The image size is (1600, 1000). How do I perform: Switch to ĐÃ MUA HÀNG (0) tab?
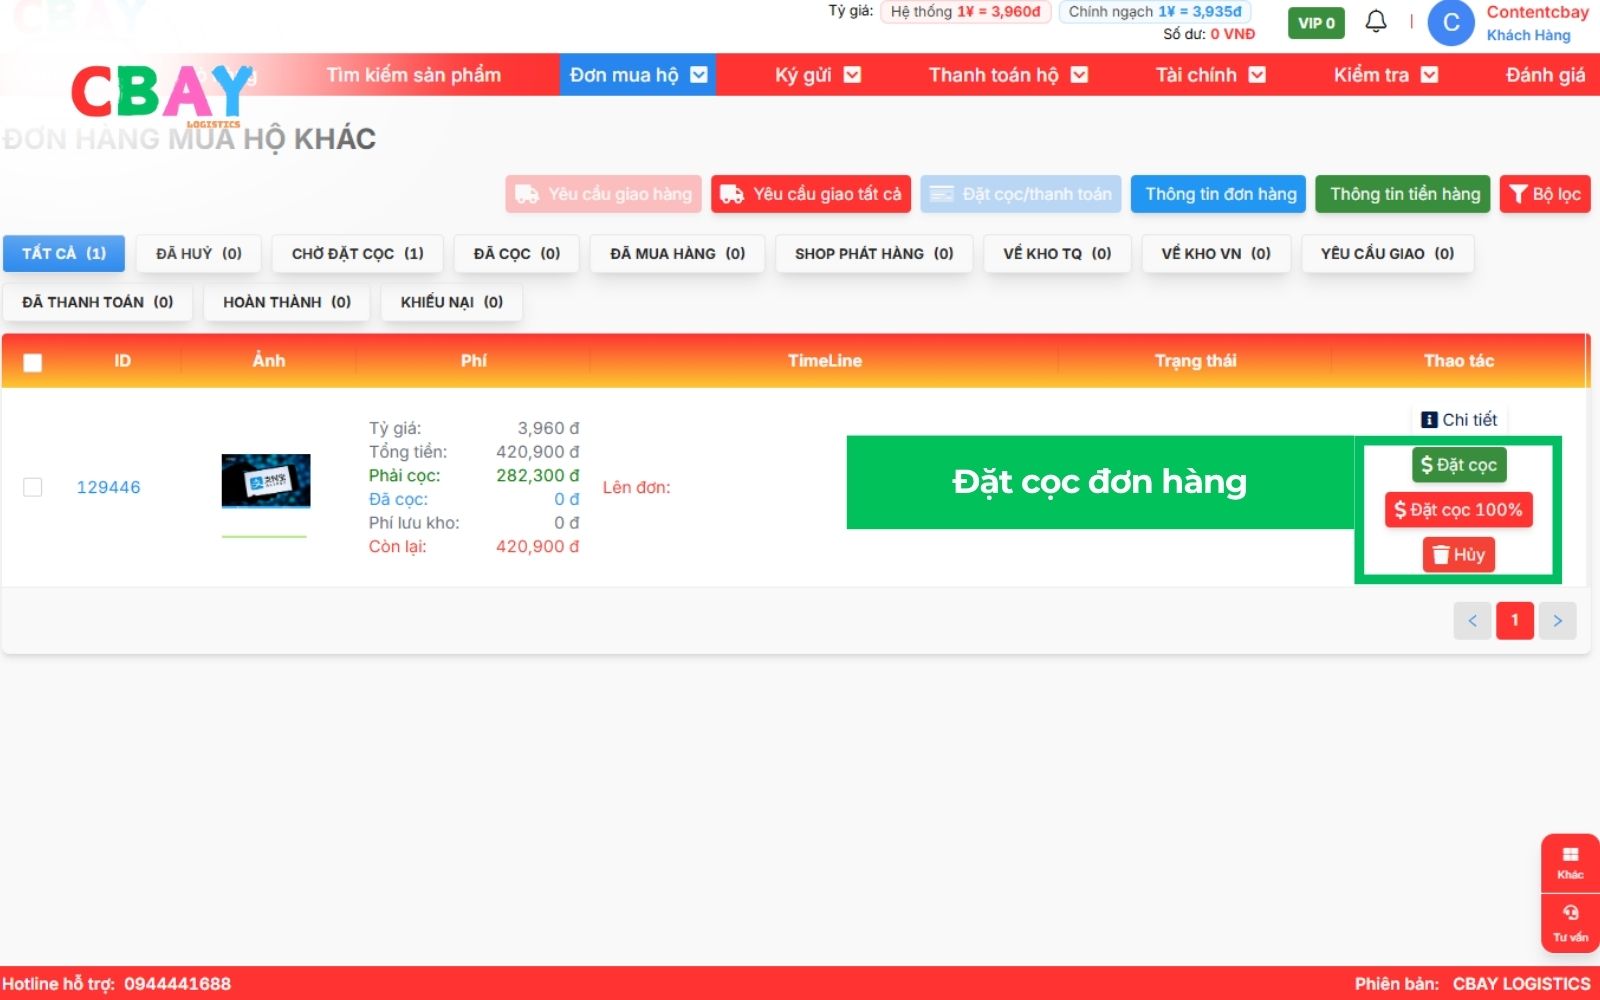[678, 254]
